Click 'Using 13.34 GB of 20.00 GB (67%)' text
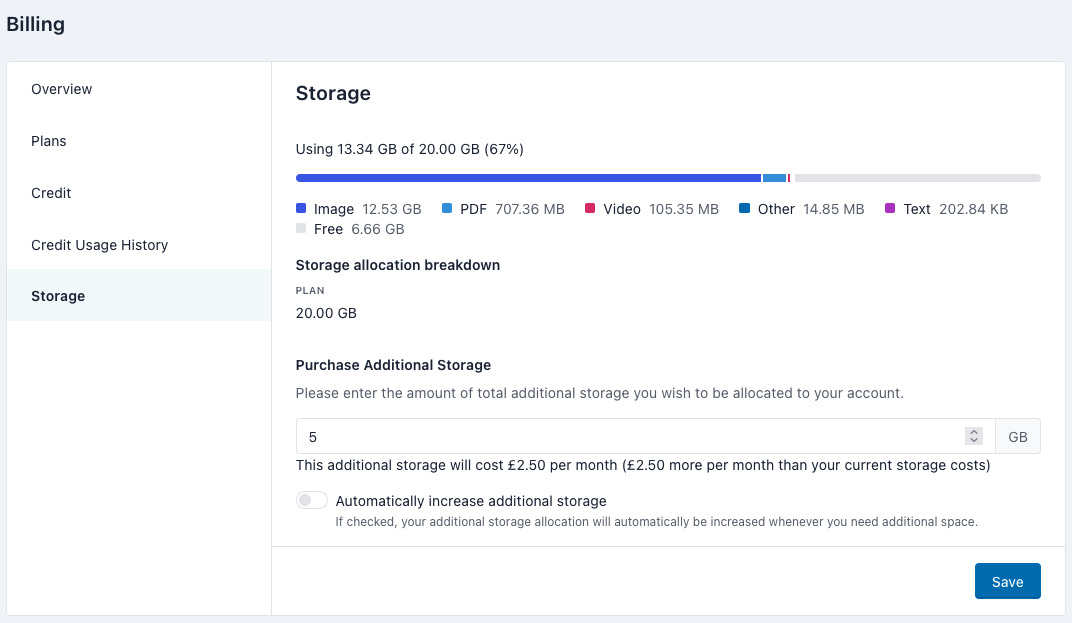The image size is (1072, 623). click(410, 149)
